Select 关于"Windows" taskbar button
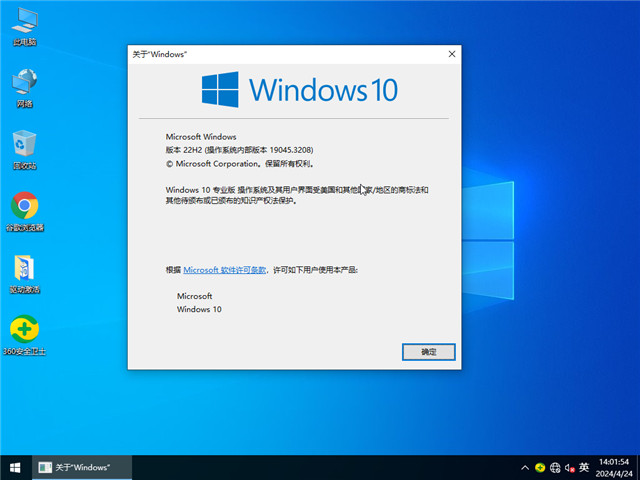640x480 pixels. (x=73, y=467)
